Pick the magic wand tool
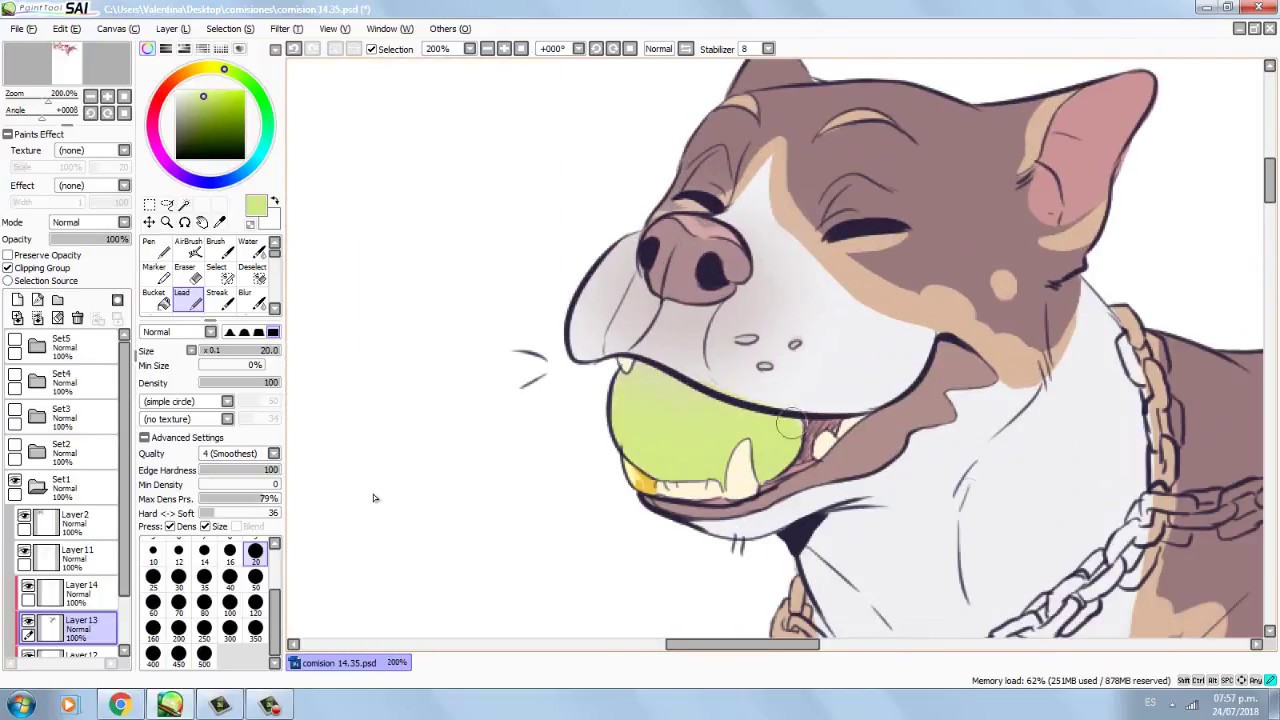The height and width of the screenshot is (720, 1280). [x=185, y=205]
